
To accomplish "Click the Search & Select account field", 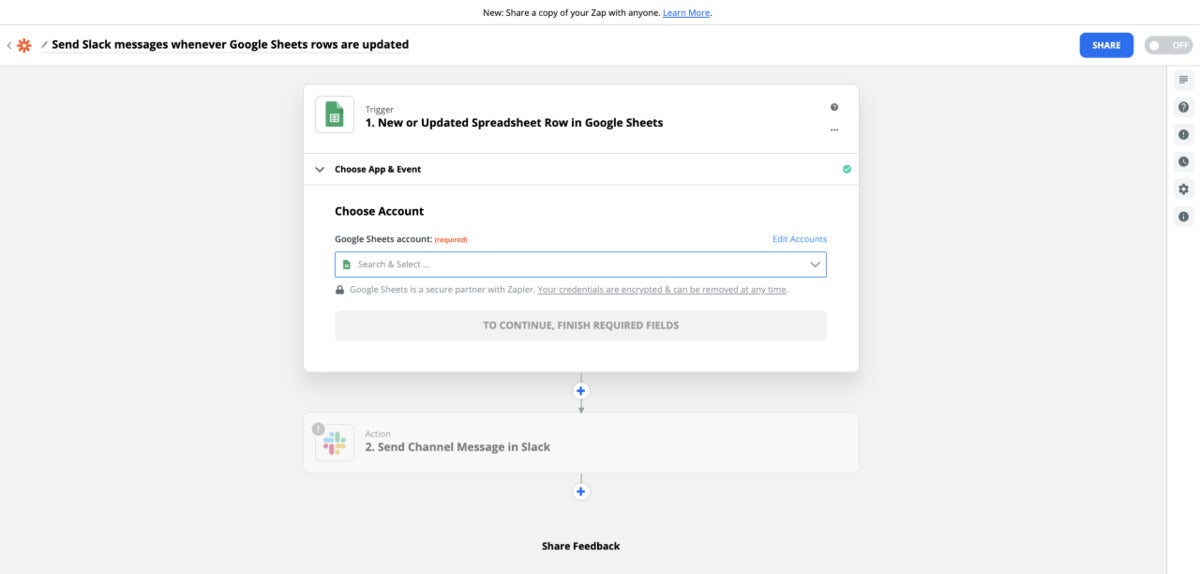I will coord(580,264).
